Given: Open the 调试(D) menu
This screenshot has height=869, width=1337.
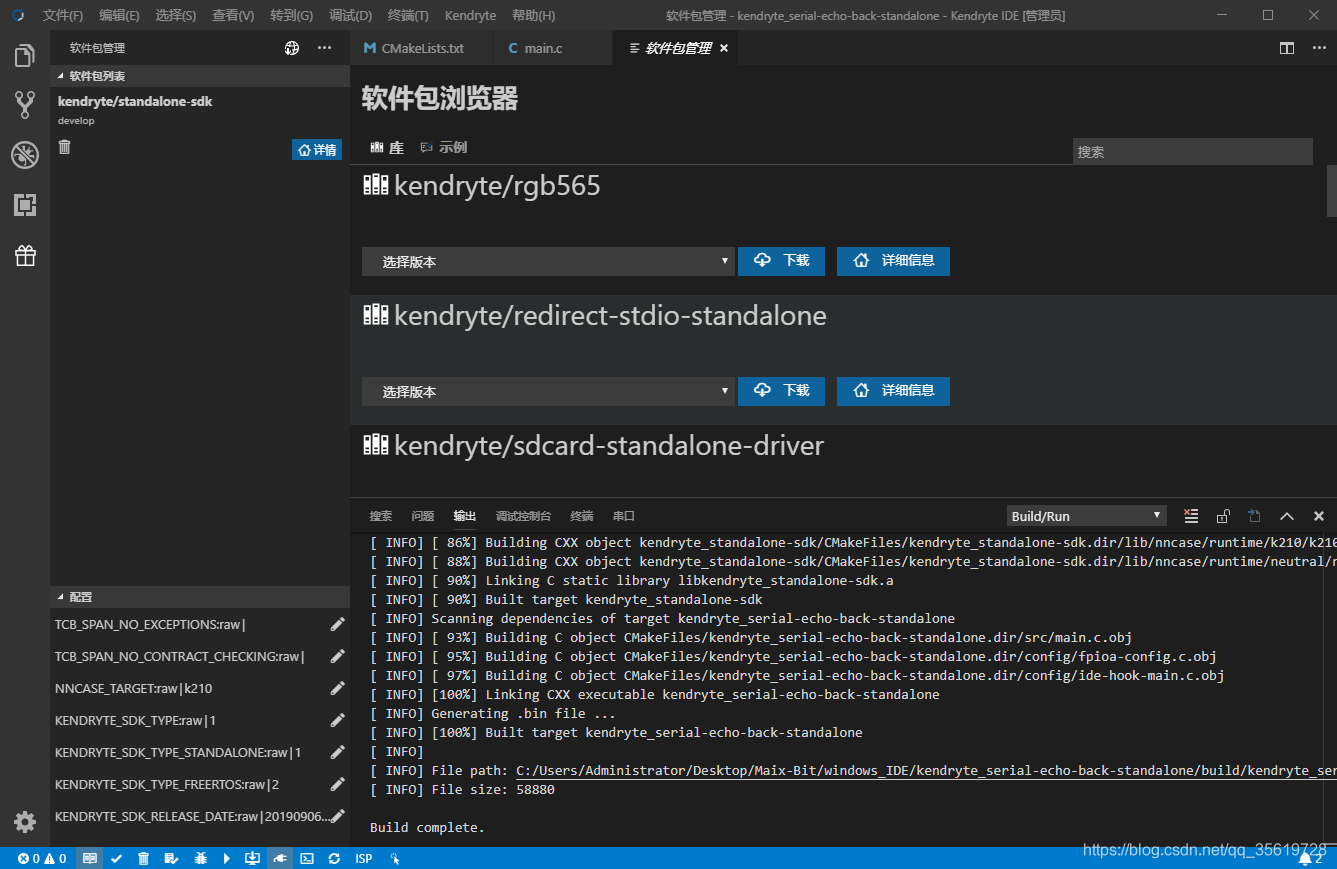Looking at the screenshot, I should (x=350, y=16).
